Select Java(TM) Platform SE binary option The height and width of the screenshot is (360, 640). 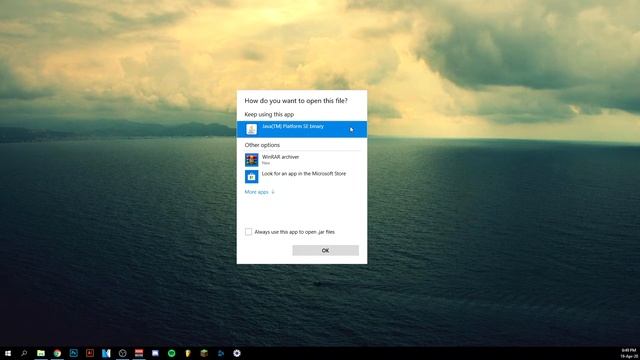click(x=302, y=129)
